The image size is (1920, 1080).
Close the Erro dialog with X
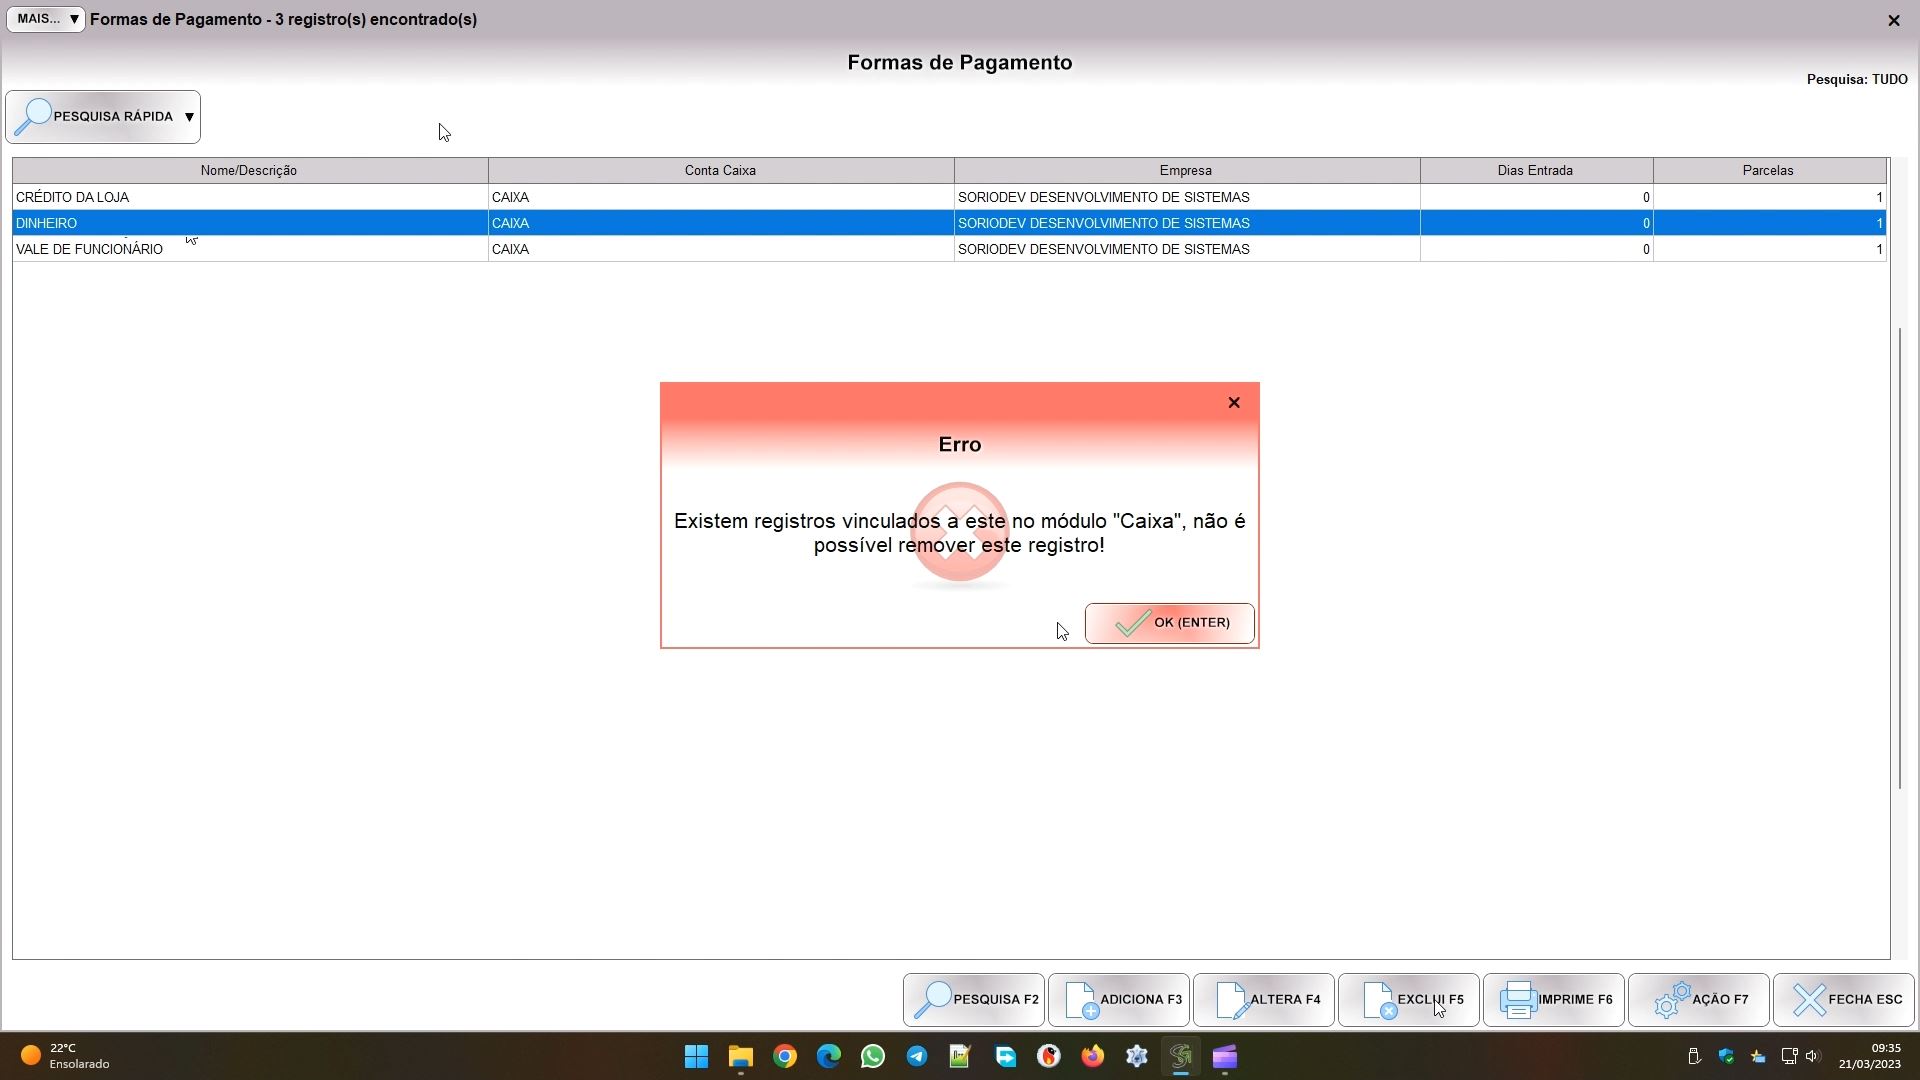[1233, 402]
